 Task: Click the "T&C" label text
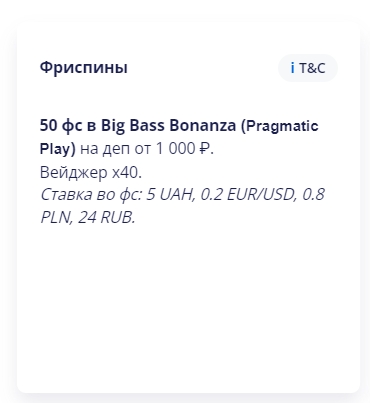[x=312, y=68]
